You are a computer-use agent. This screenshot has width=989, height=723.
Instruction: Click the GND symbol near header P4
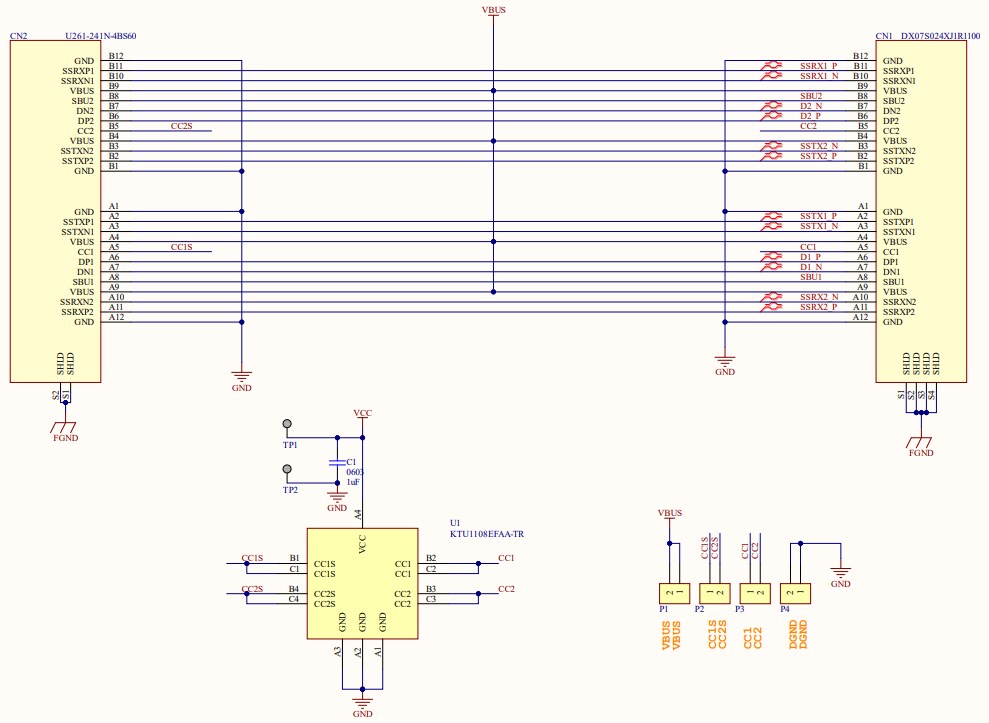(843, 570)
